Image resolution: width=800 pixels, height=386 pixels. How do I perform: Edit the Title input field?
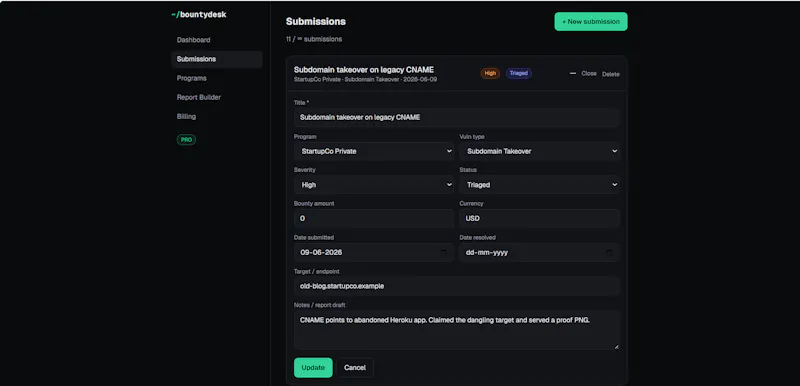pyautogui.click(x=457, y=117)
